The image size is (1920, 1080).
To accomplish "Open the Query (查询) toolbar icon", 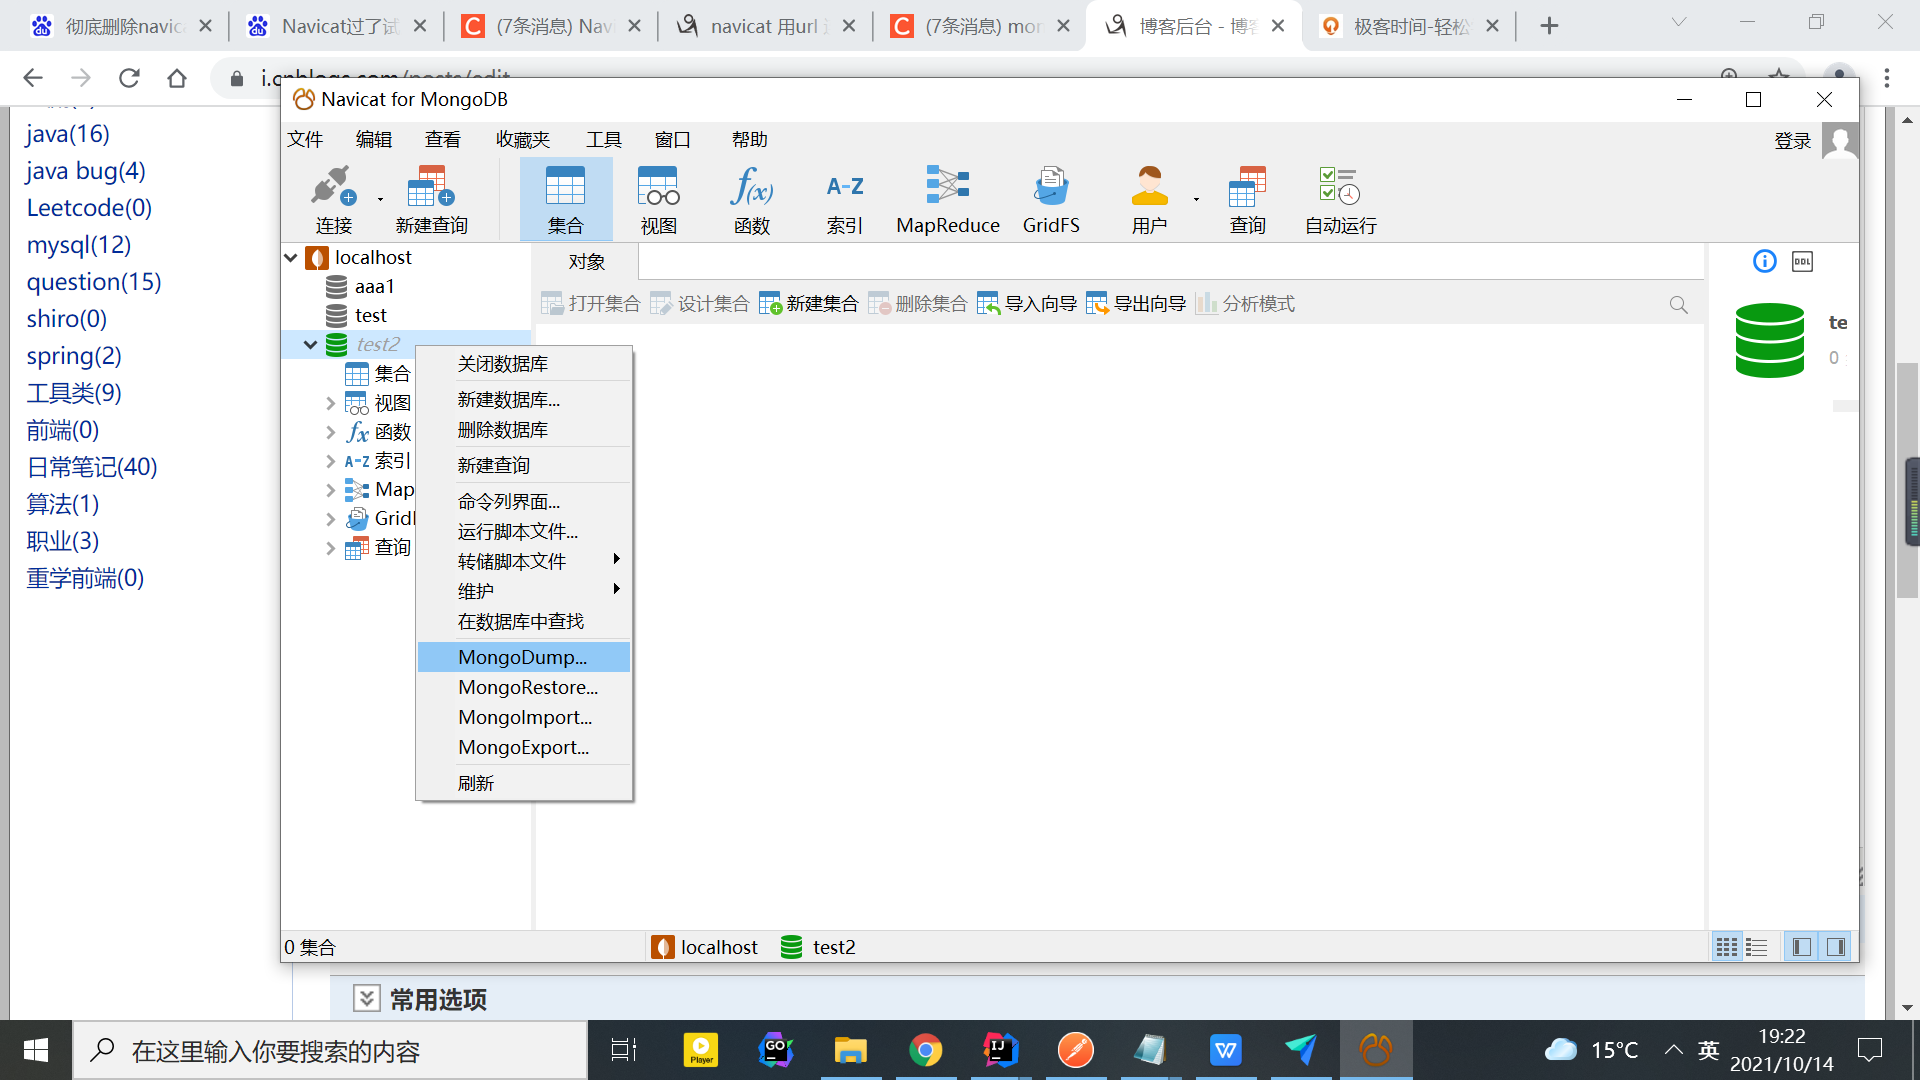I will (x=1247, y=200).
